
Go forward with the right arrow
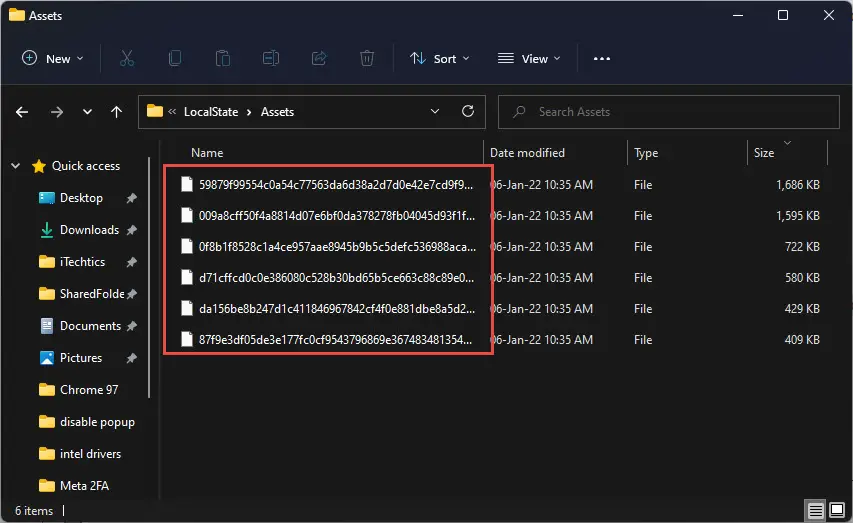click(x=57, y=112)
